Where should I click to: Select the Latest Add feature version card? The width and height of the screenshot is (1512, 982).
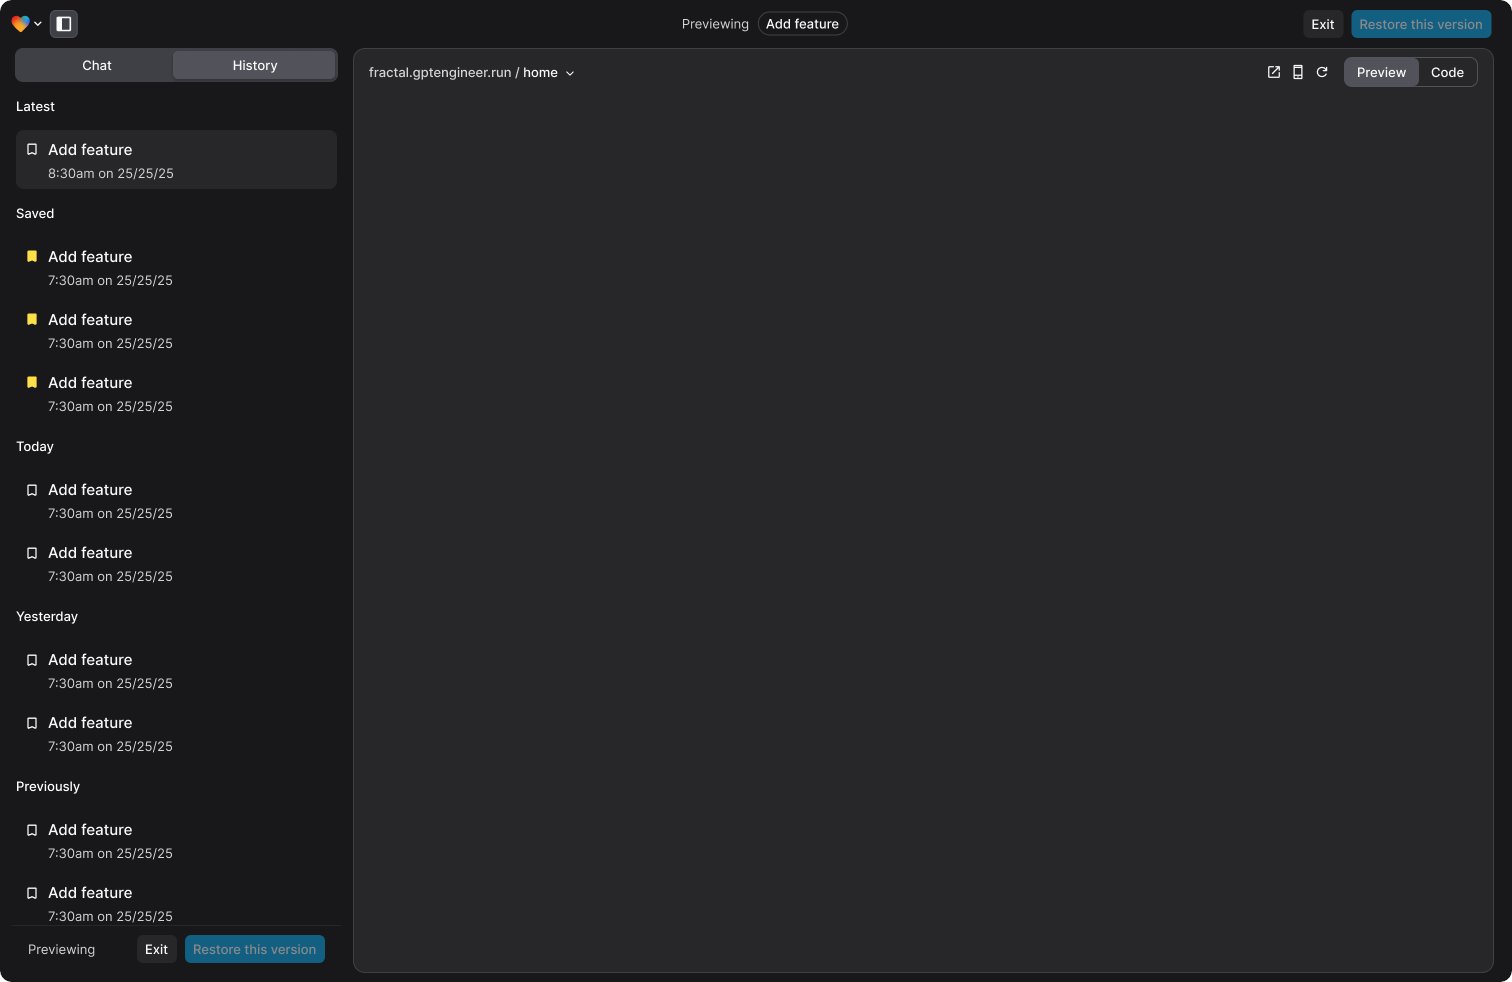[x=176, y=159]
